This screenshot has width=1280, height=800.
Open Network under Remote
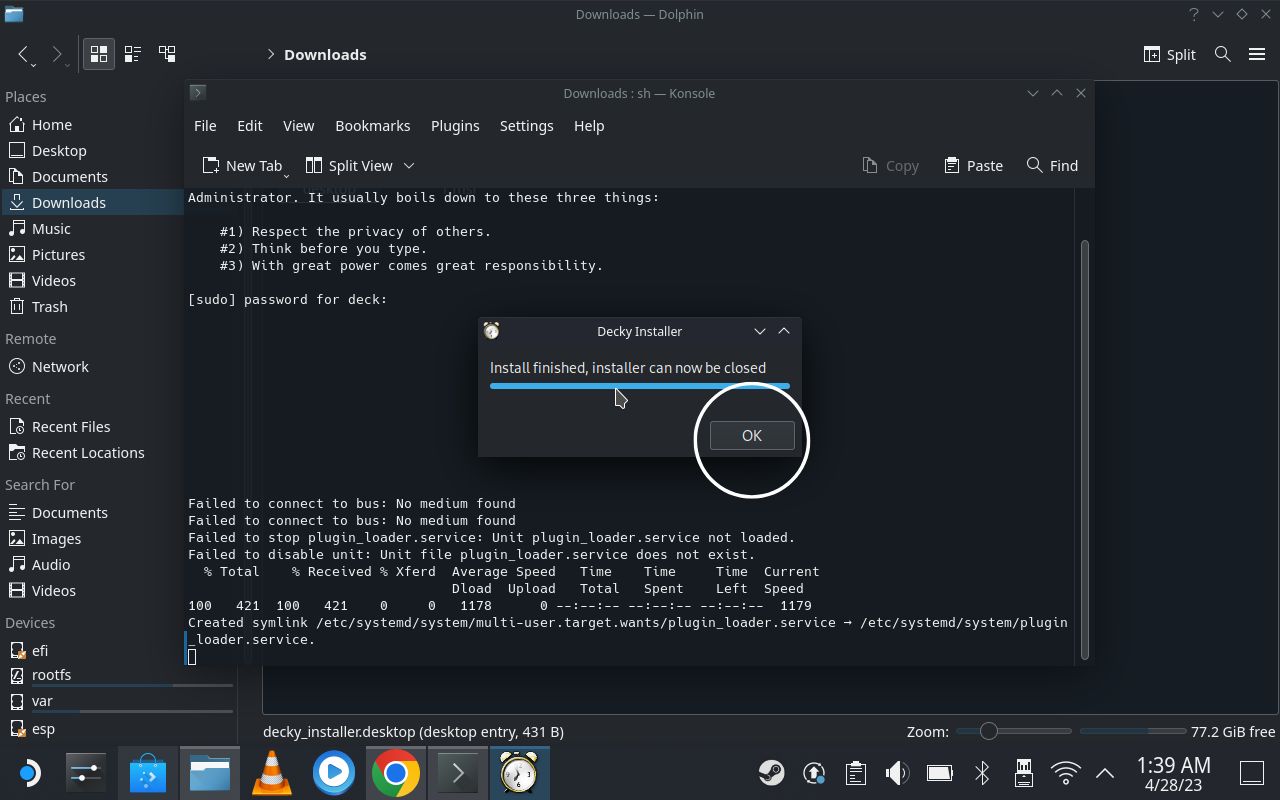(92, 366)
